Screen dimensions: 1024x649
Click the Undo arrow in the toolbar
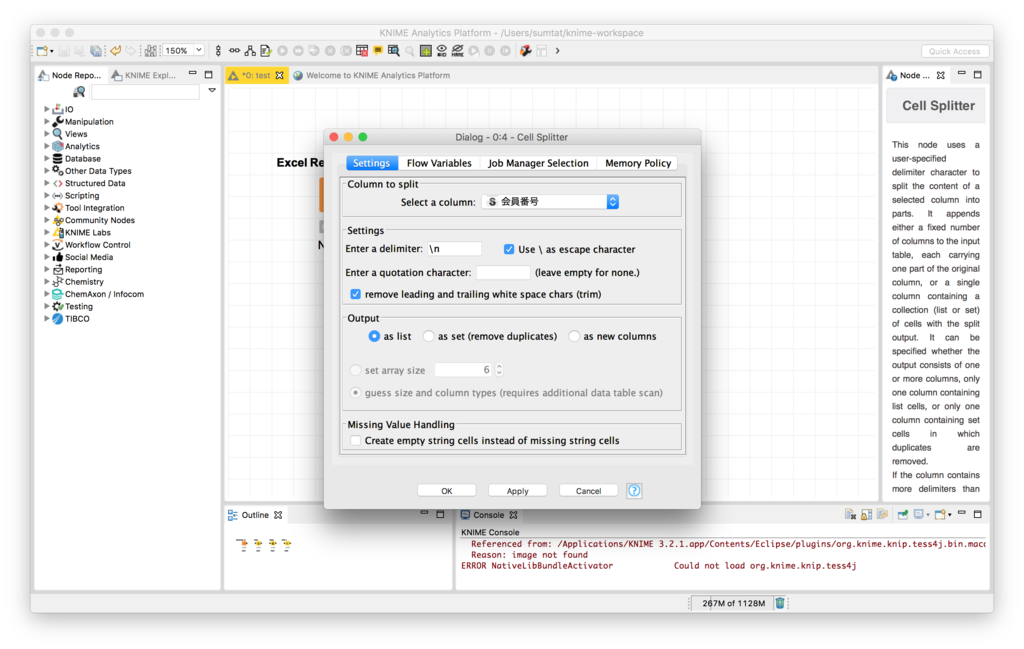click(x=116, y=50)
